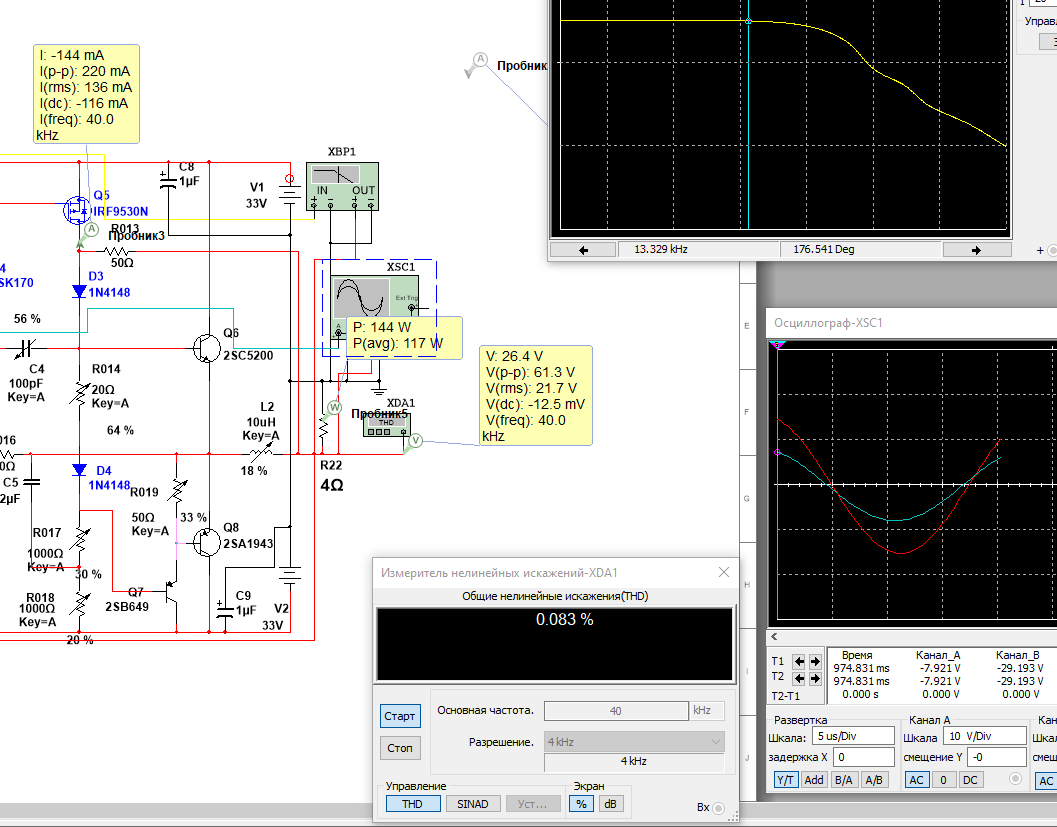1057x827 pixels.
Task: Toggle display units to dB
Action: (x=610, y=803)
